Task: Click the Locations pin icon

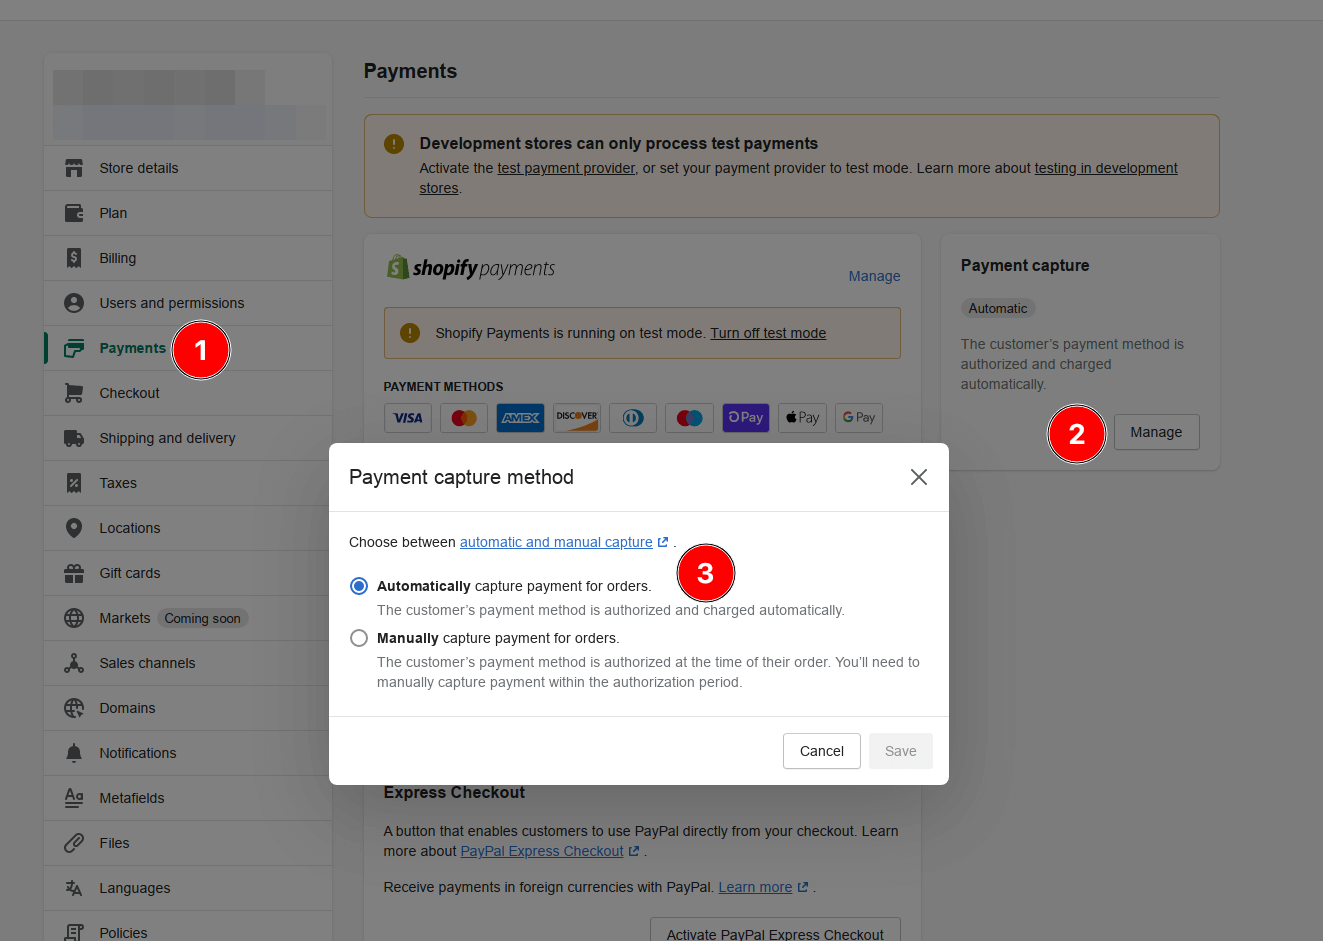Action: (x=74, y=528)
